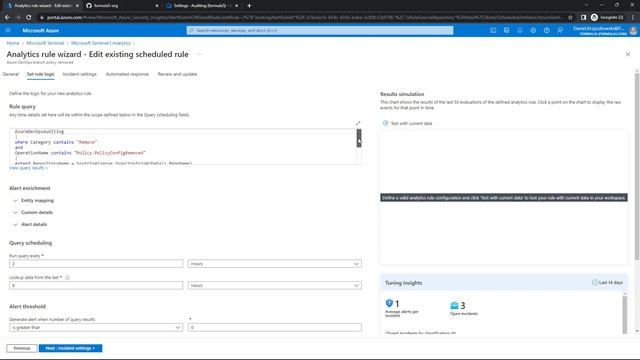Click the open incidents briefcase icon
The height and width of the screenshot is (360, 640).
point(454,305)
